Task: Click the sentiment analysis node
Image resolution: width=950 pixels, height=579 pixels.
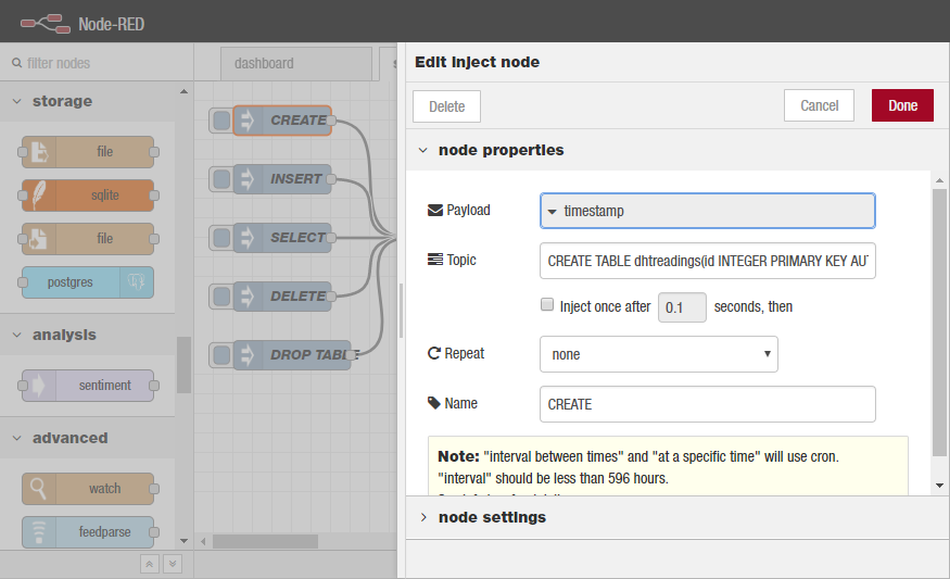Action: tap(88, 385)
